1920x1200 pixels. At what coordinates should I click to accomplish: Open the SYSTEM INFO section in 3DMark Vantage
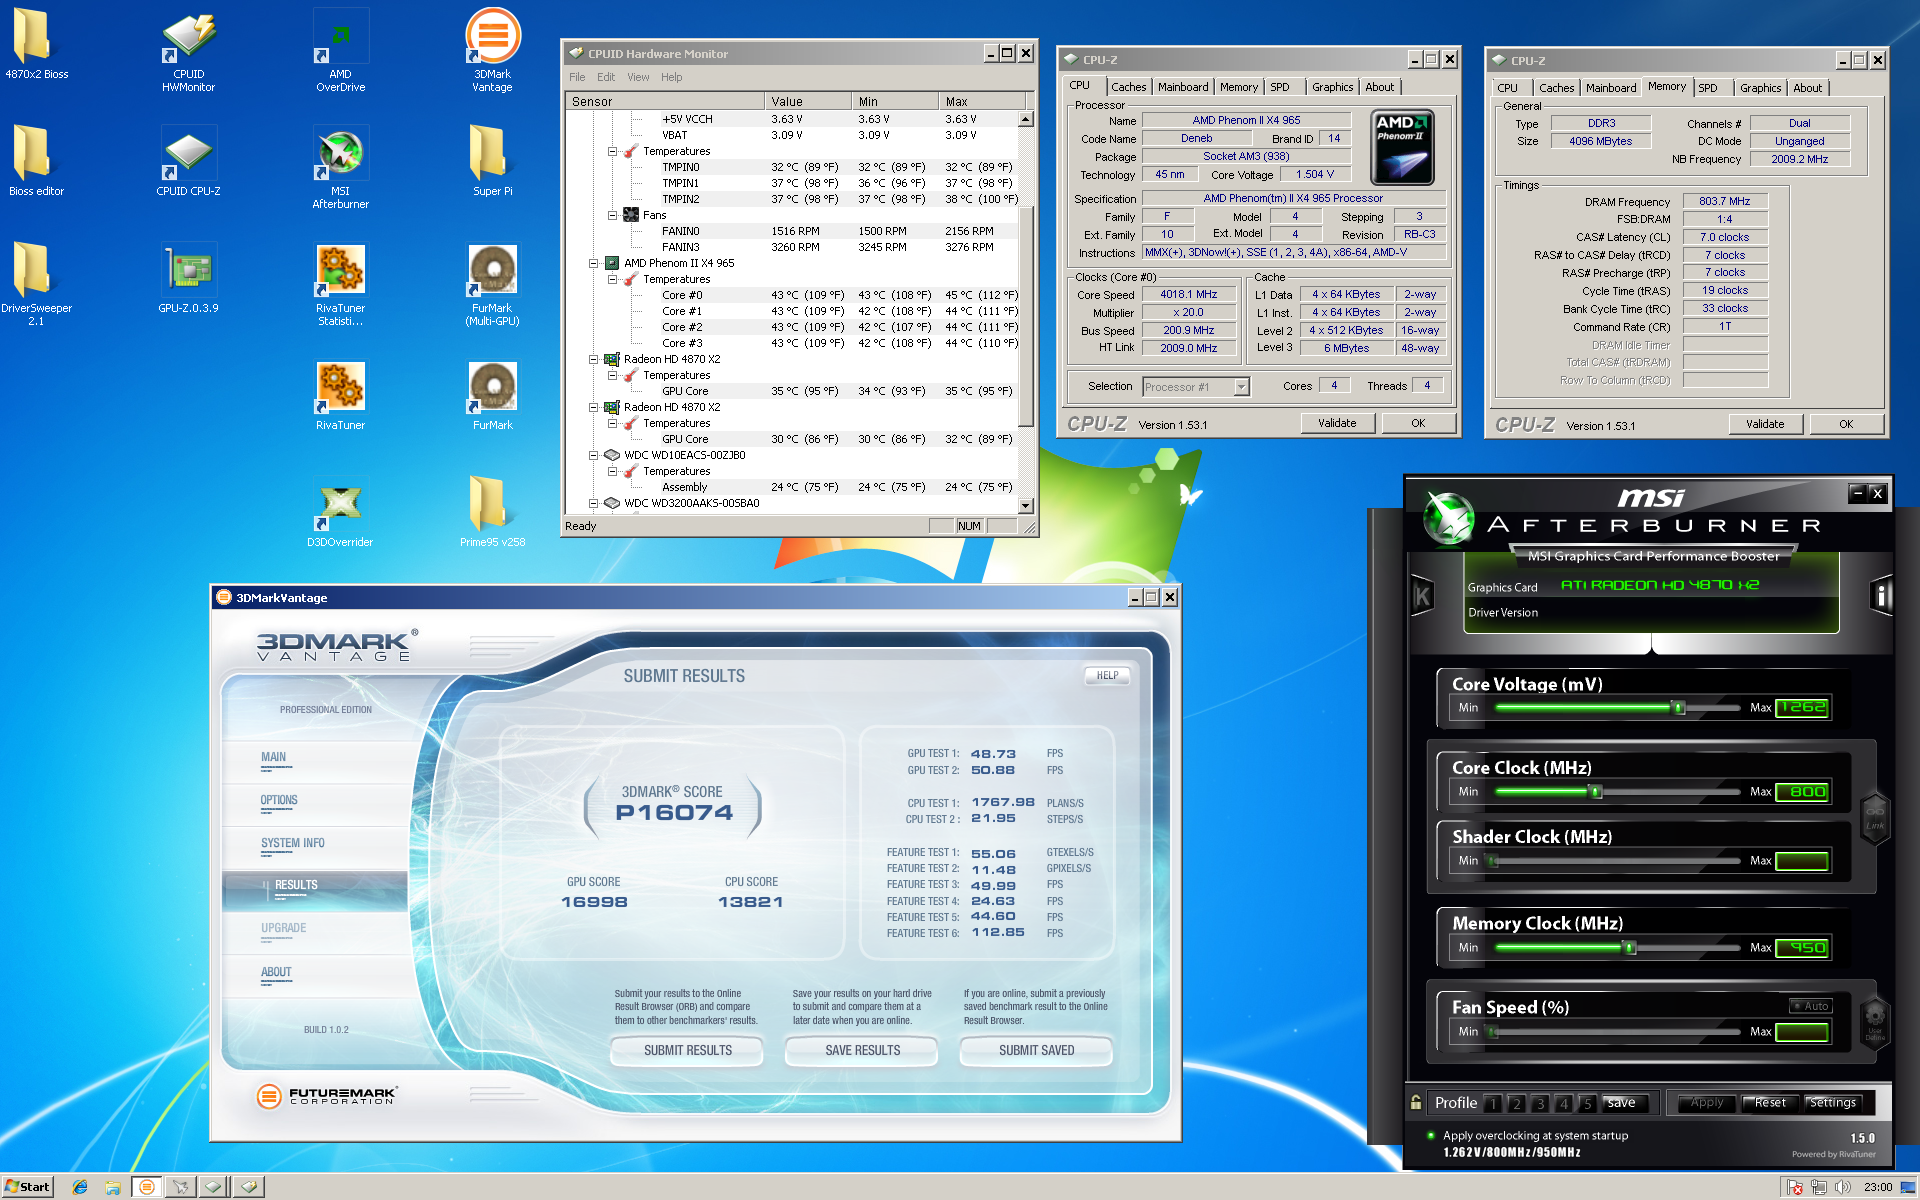click(292, 843)
